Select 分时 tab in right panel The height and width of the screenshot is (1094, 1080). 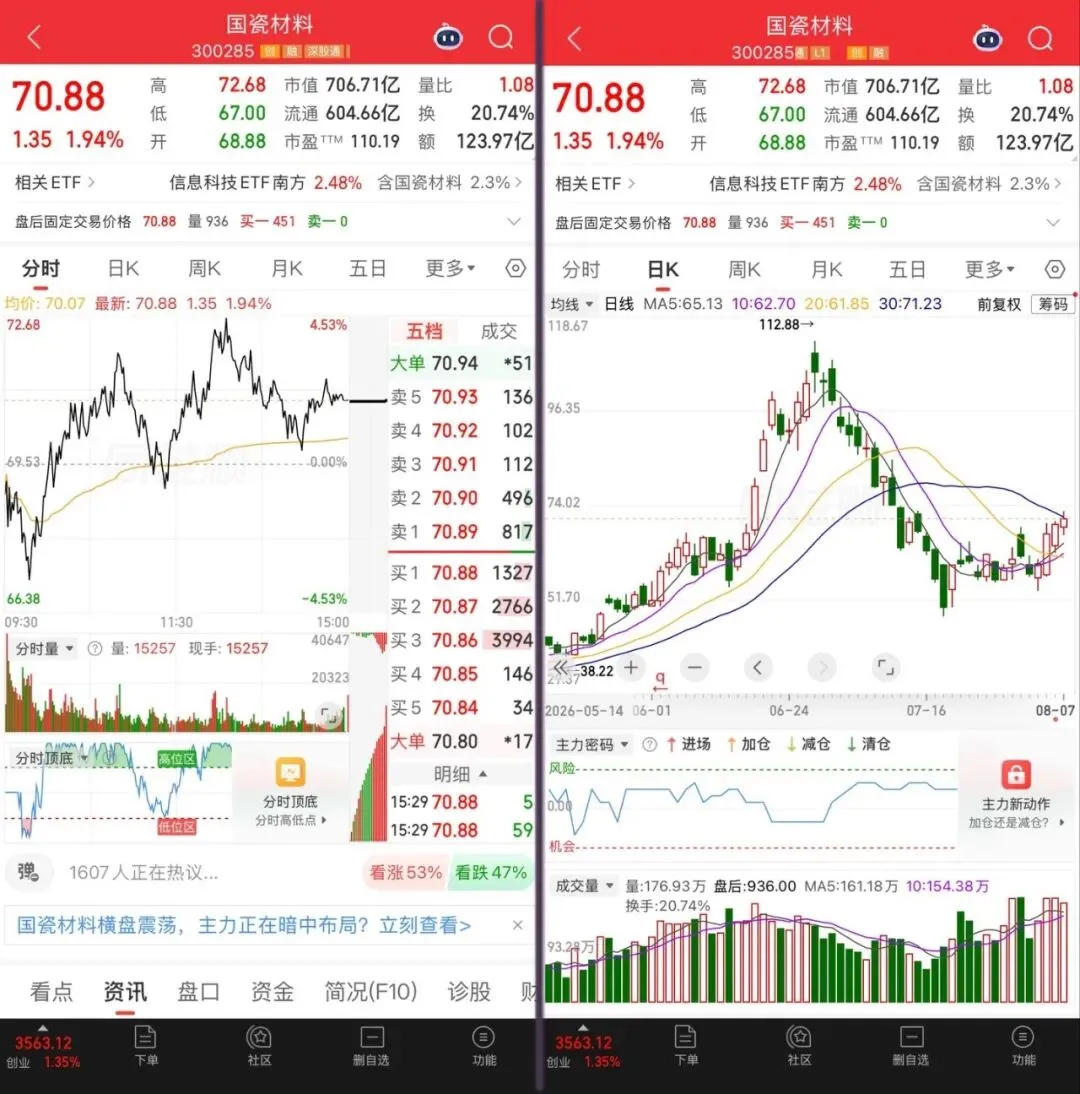580,269
